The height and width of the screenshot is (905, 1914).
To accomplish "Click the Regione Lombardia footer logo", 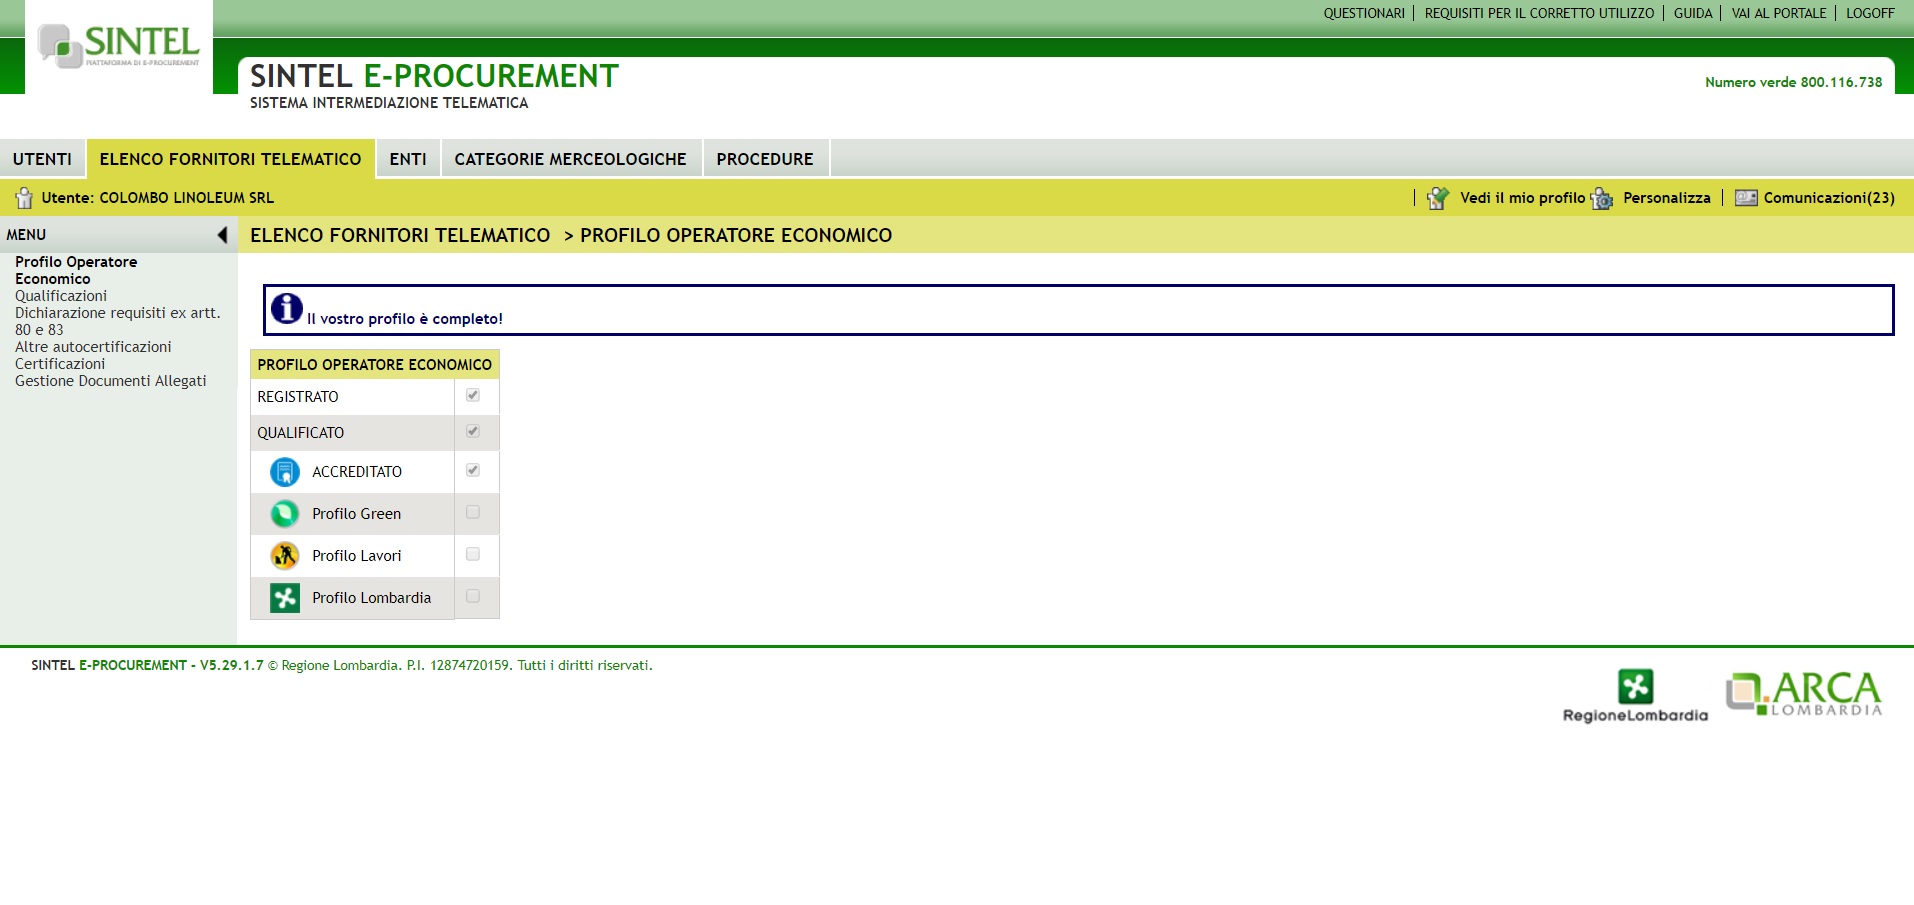I will click(x=1636, y=696).
